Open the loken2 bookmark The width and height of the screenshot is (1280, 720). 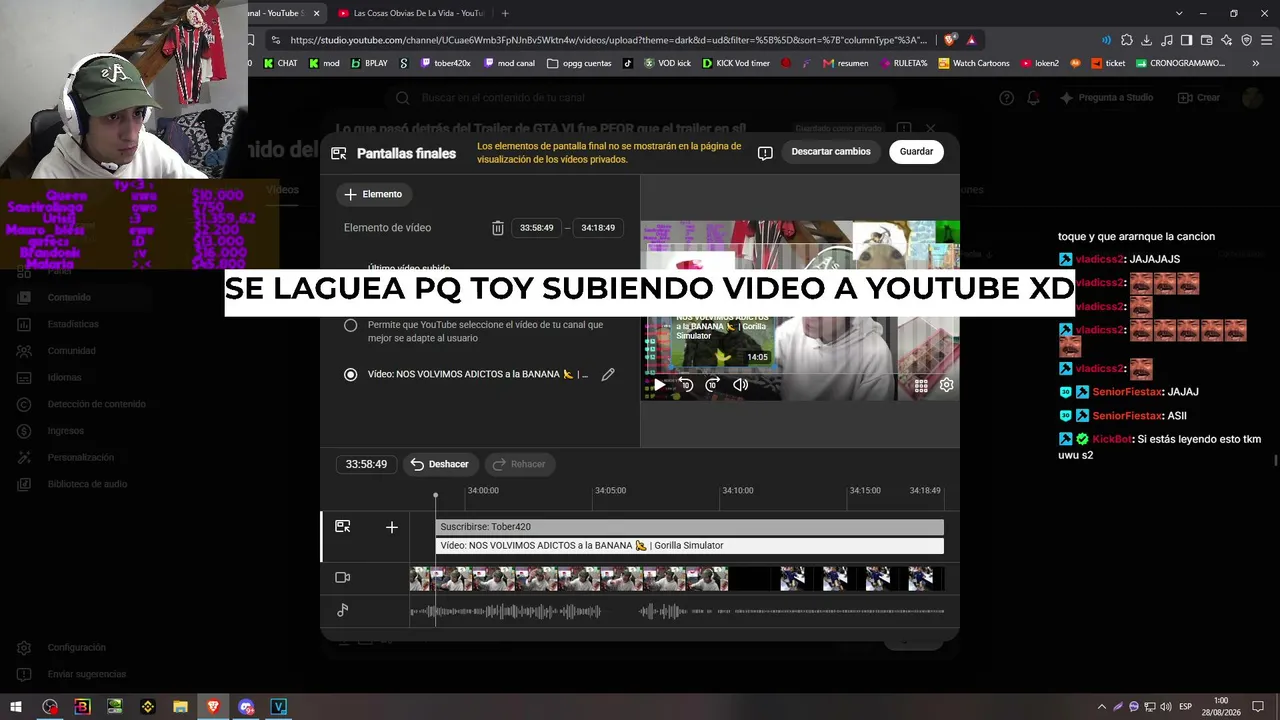1040,63
